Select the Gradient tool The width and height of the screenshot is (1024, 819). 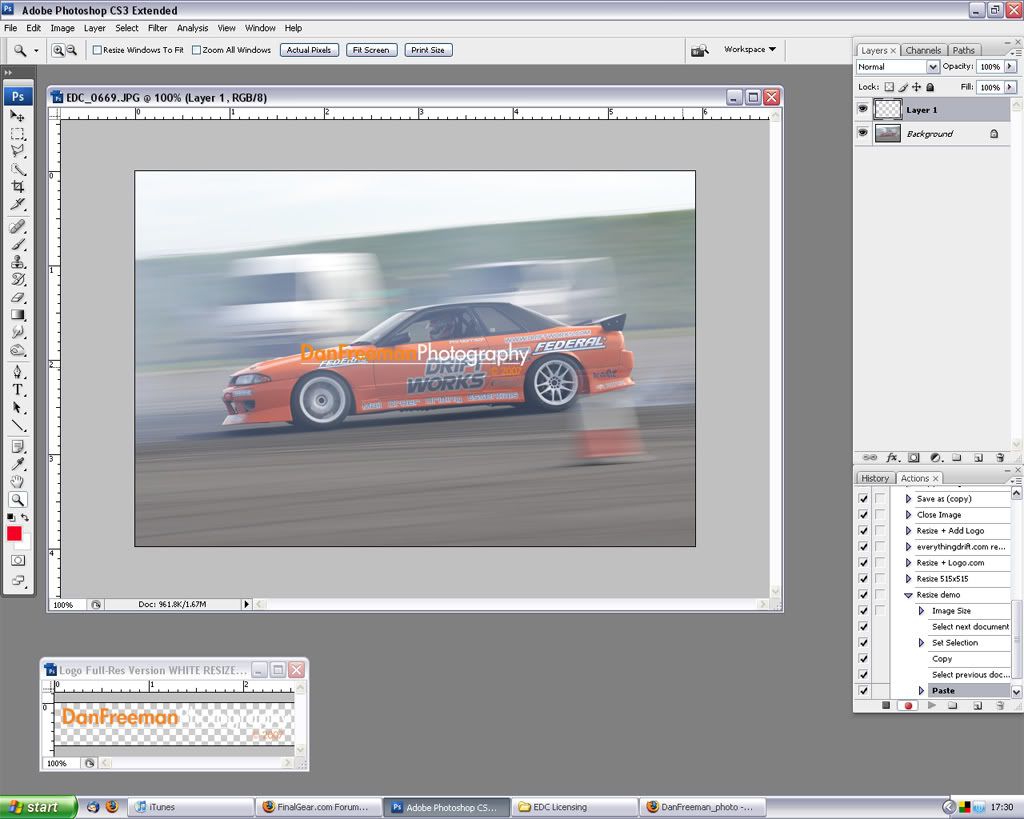(x=18, y=315)
